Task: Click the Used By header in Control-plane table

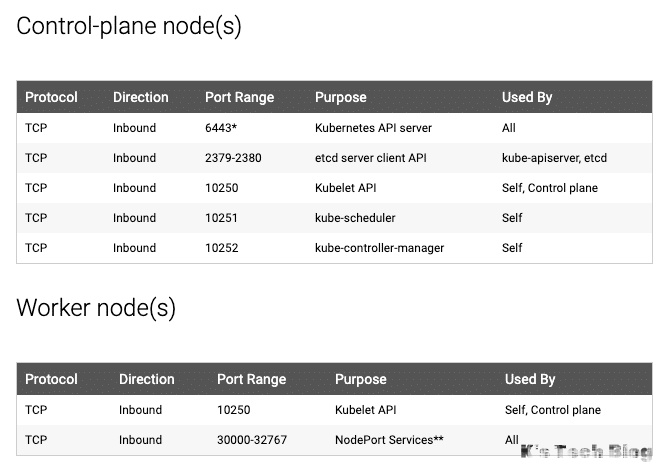Action: [527, 97]
